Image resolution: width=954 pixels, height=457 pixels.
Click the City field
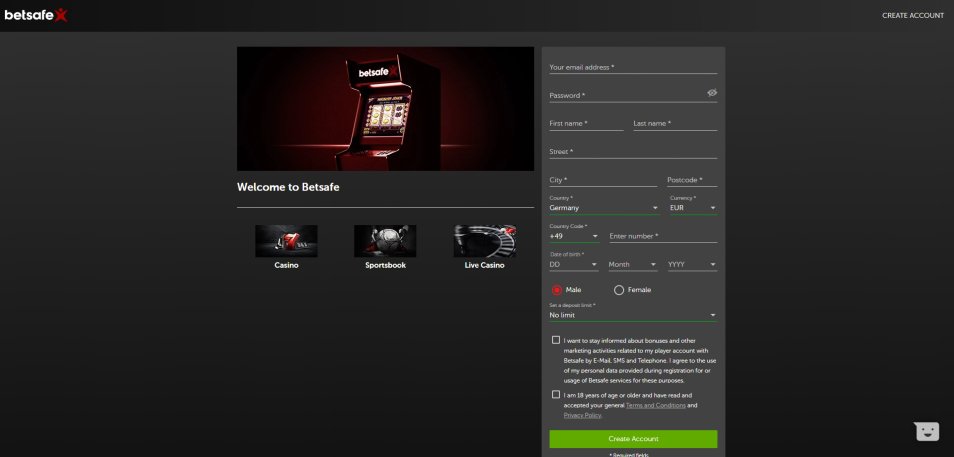603,180
